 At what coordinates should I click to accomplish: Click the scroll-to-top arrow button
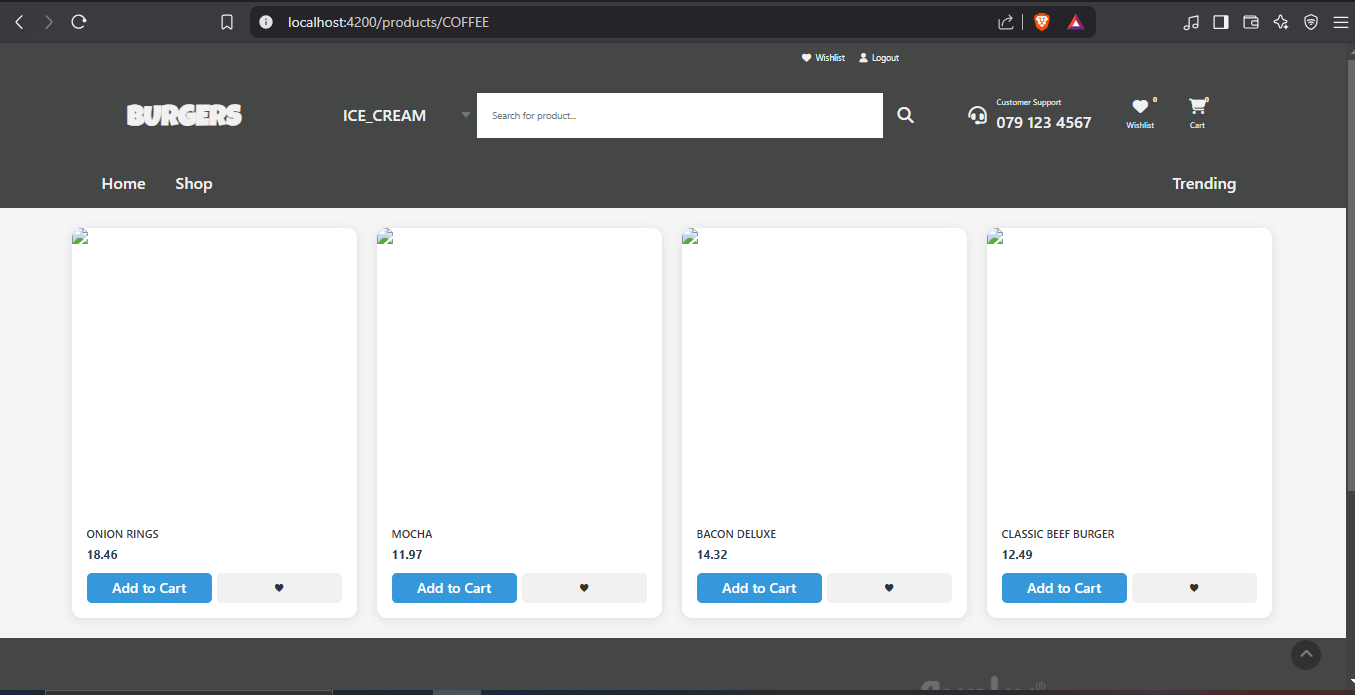click(1306, 655)
